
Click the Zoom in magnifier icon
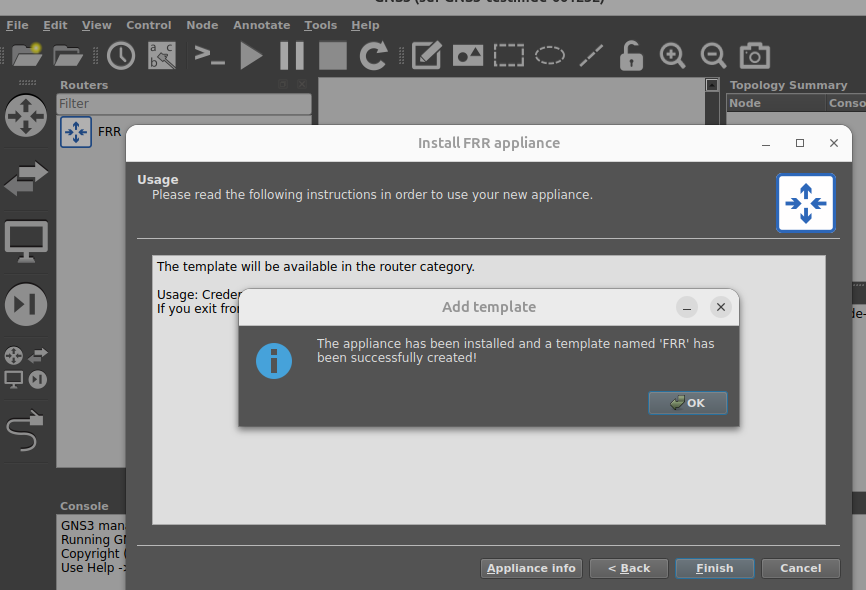pyautogui.click(x=672, y=55)
